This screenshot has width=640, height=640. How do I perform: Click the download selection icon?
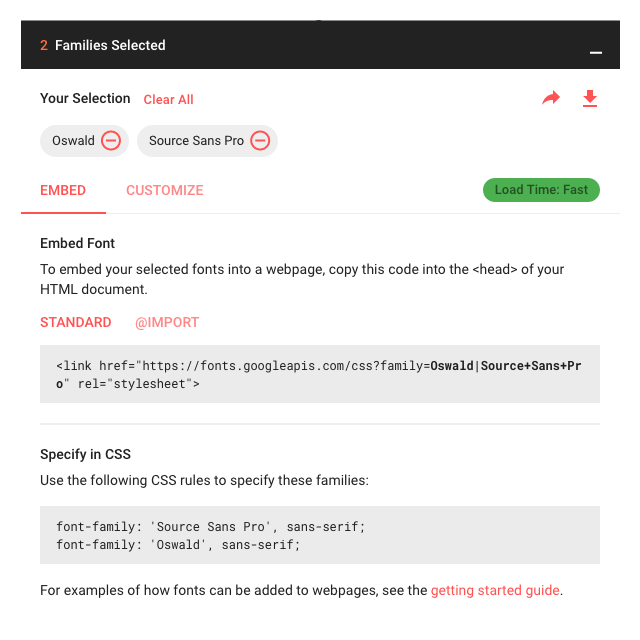[x=590, y=98]
